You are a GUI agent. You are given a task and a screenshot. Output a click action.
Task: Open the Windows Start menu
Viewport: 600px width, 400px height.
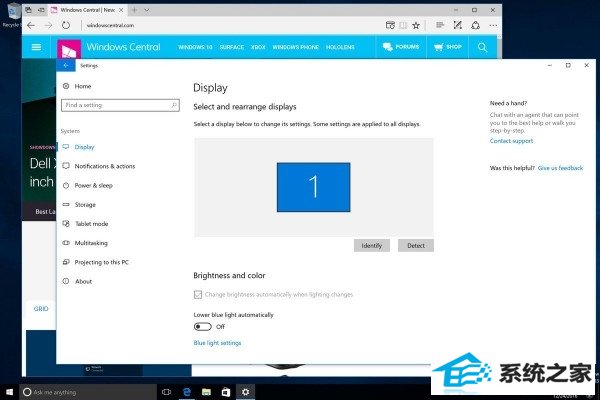[10, 392]
